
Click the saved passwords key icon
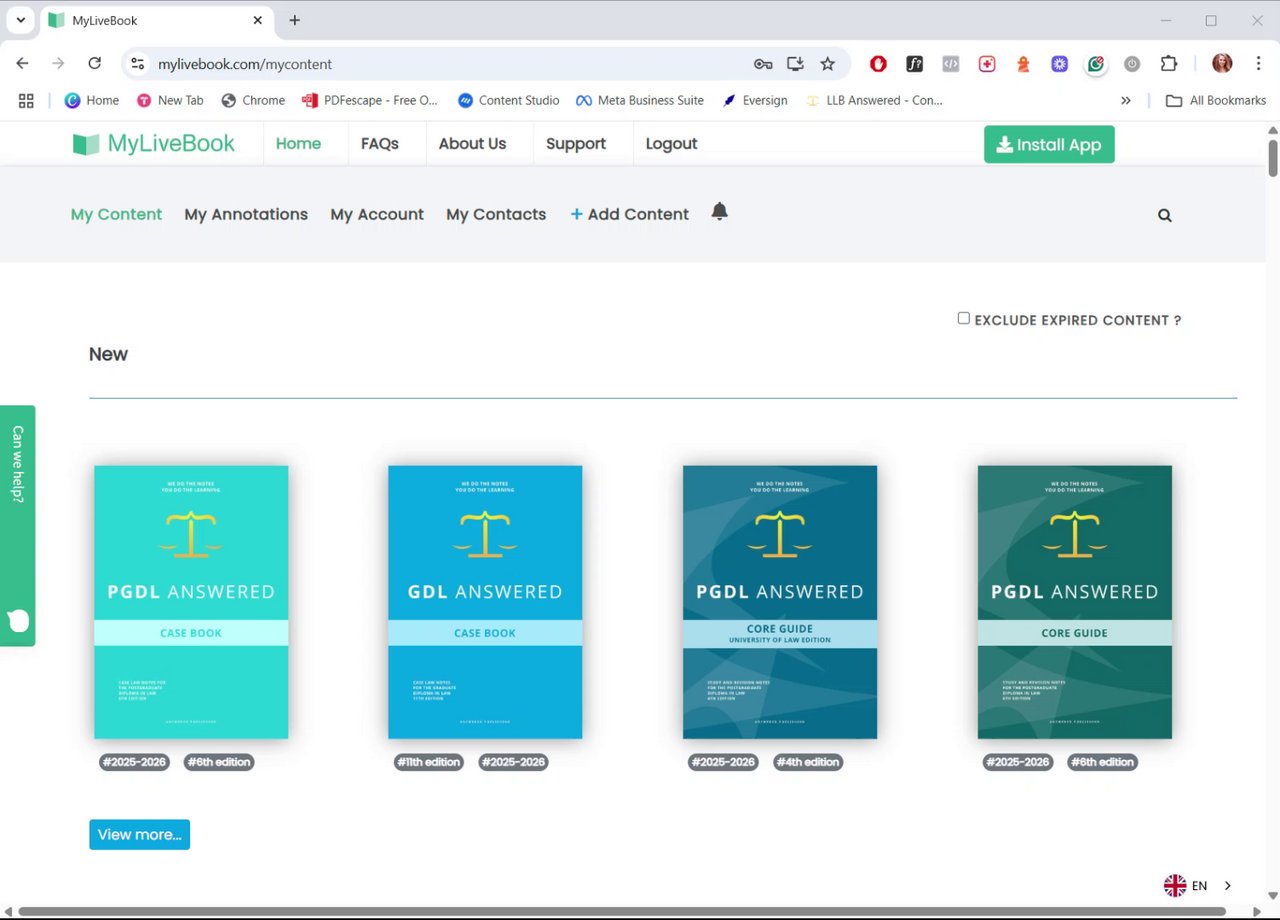click(x=763, y=64)
